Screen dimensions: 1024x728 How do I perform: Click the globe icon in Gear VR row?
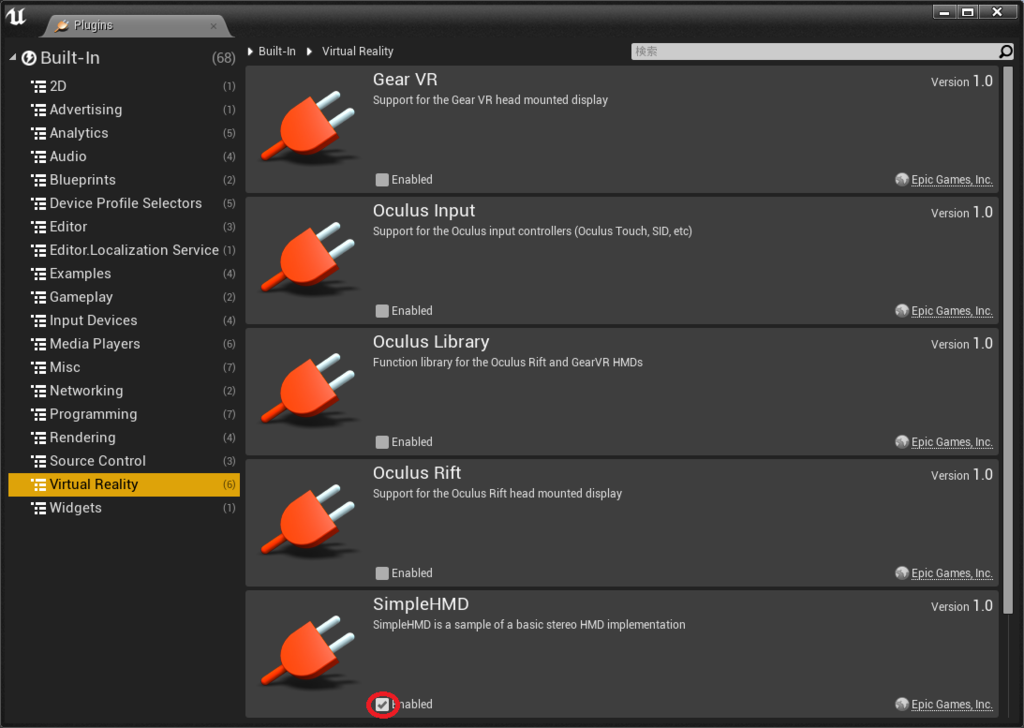(902, 180)
